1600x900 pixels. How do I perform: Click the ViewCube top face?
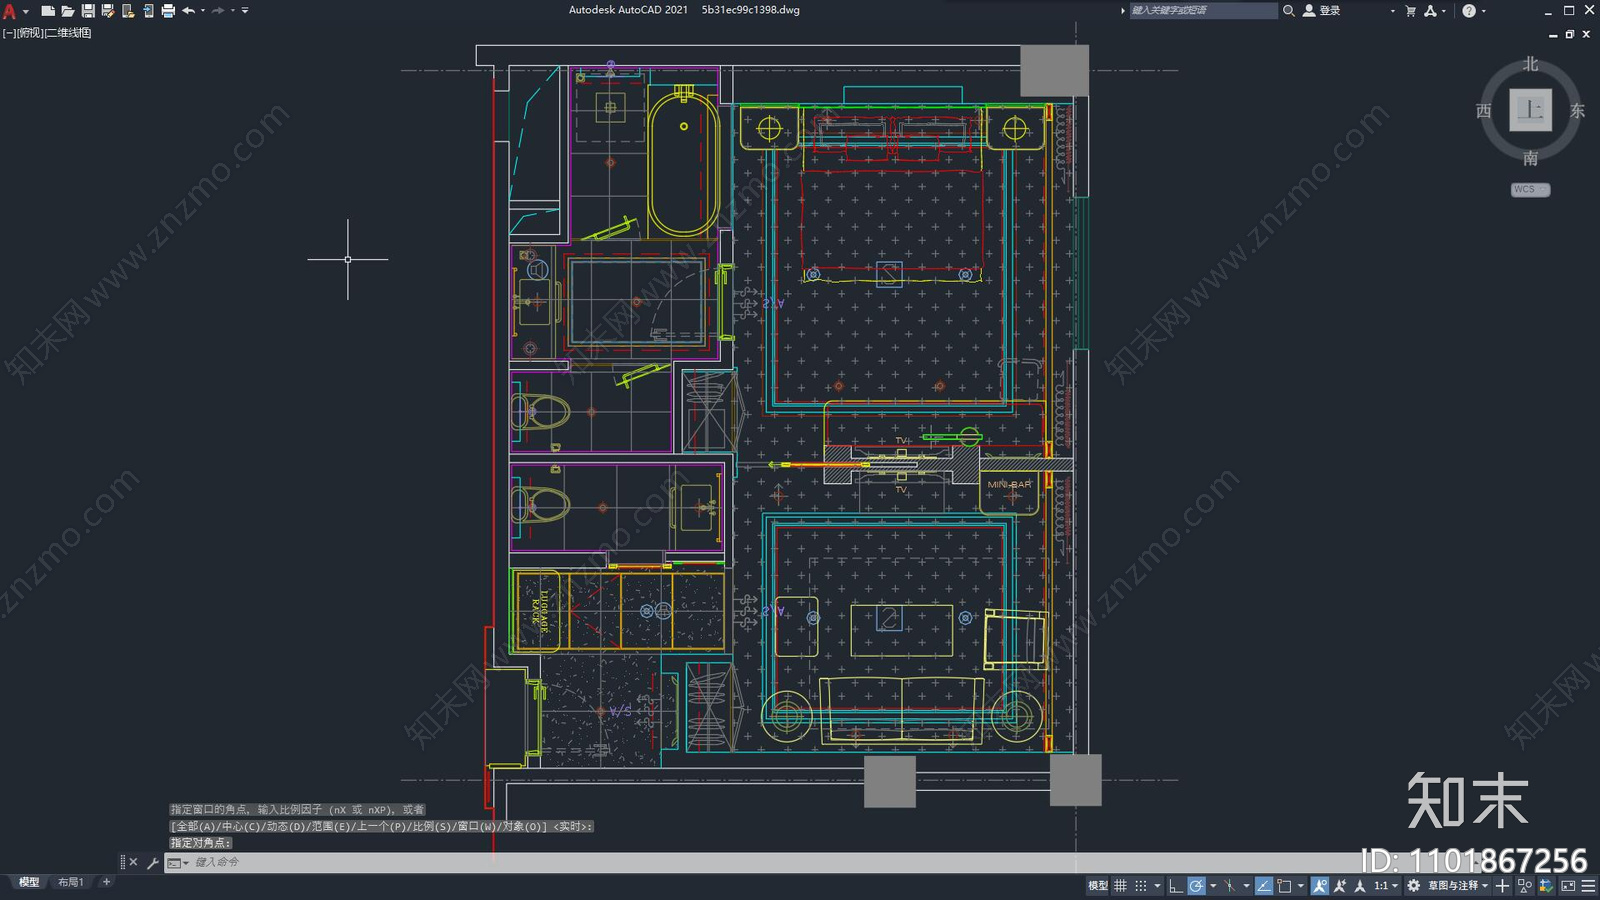1530,110
